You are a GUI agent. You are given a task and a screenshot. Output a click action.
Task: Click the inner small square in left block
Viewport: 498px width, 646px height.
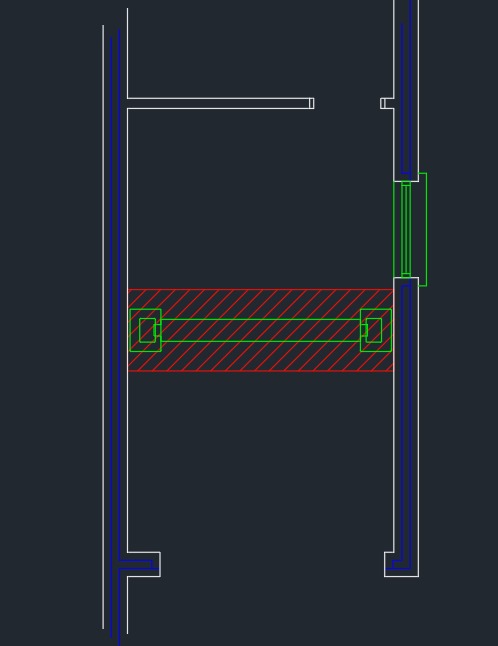tap(147, 330)
